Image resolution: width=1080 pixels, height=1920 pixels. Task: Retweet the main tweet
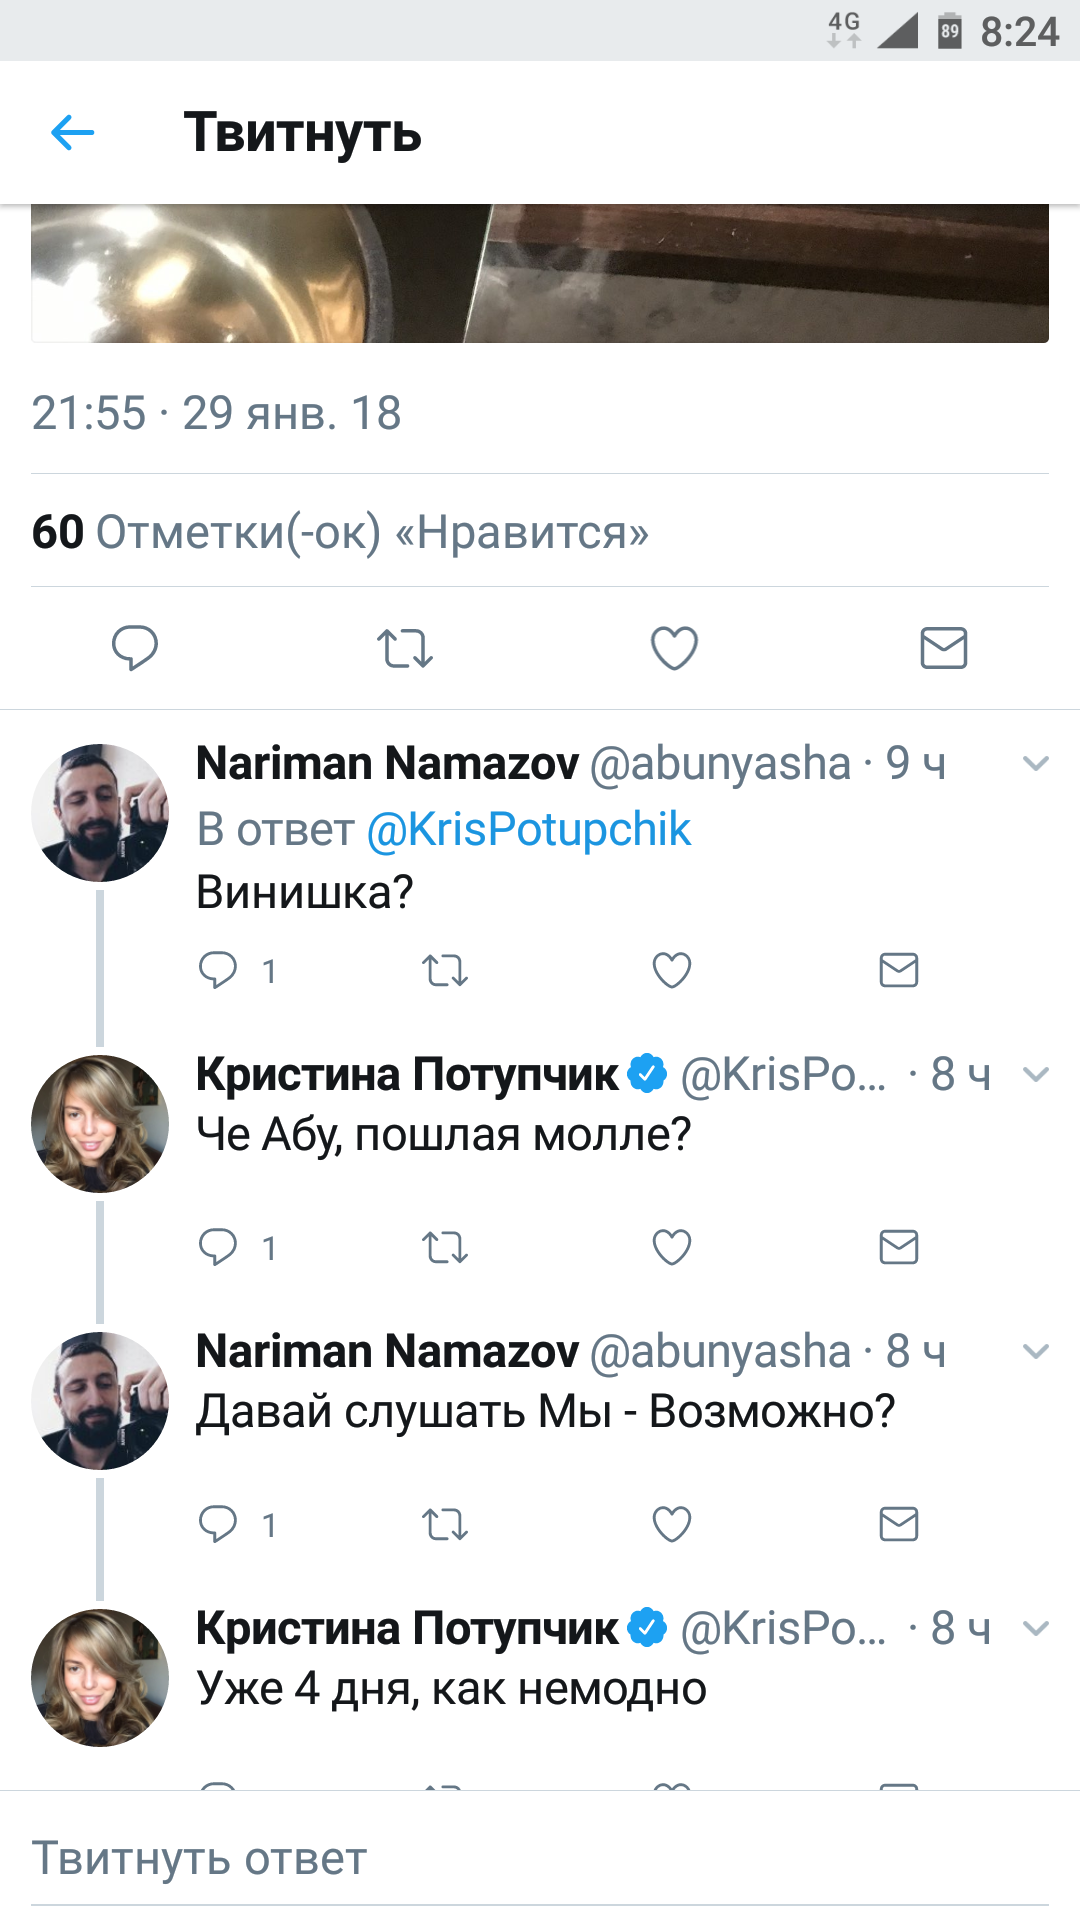pyautogui.click(x=404, y=648)
